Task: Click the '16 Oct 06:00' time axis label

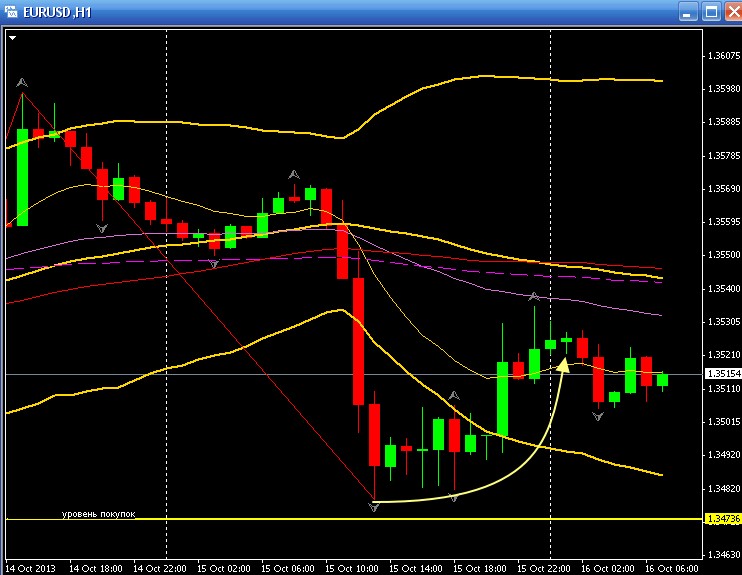Action: 671,568
